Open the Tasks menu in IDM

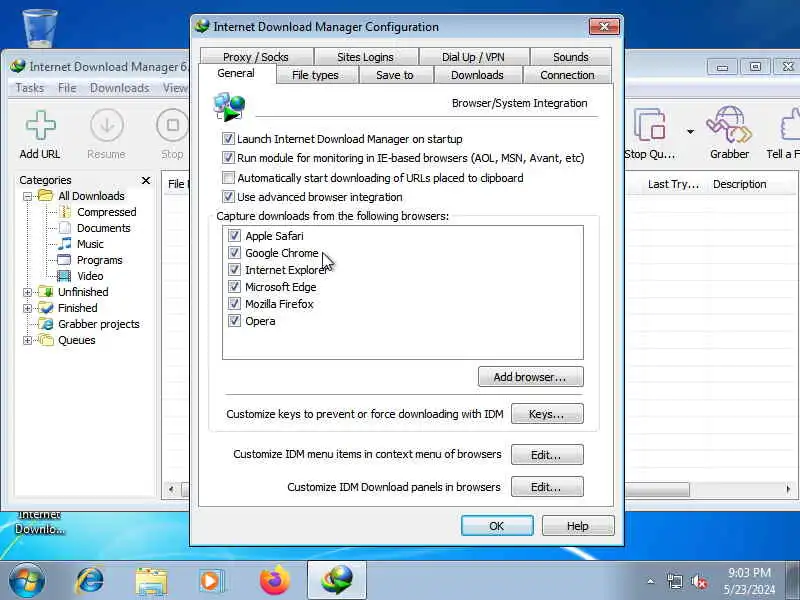(30, 88)
